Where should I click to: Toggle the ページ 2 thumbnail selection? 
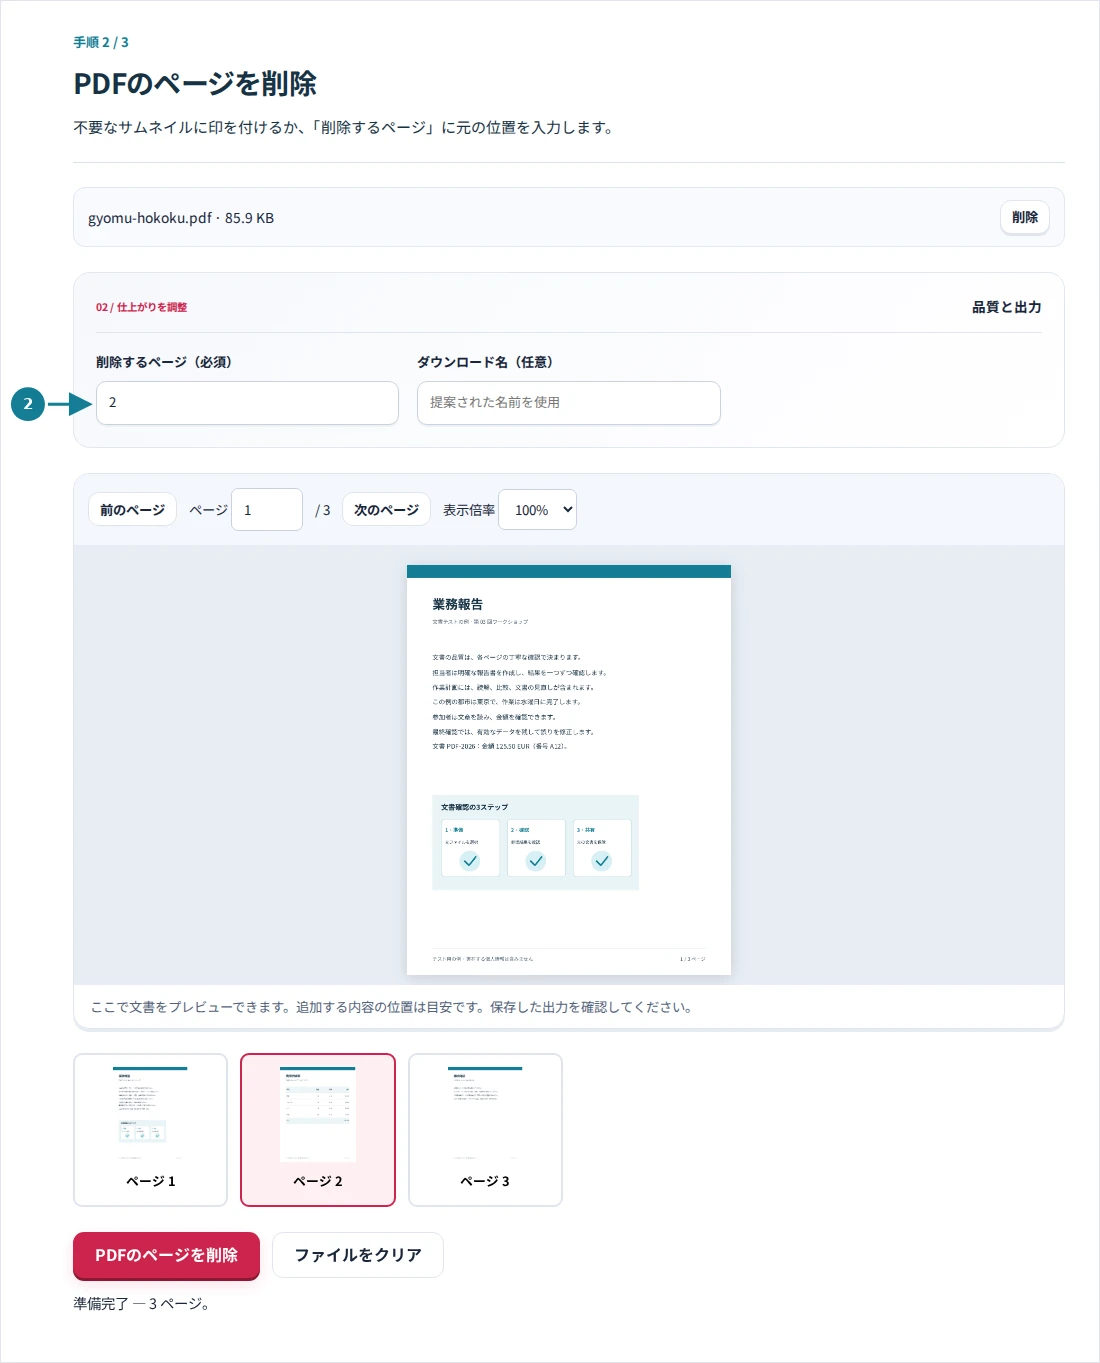pos(318,1130)
